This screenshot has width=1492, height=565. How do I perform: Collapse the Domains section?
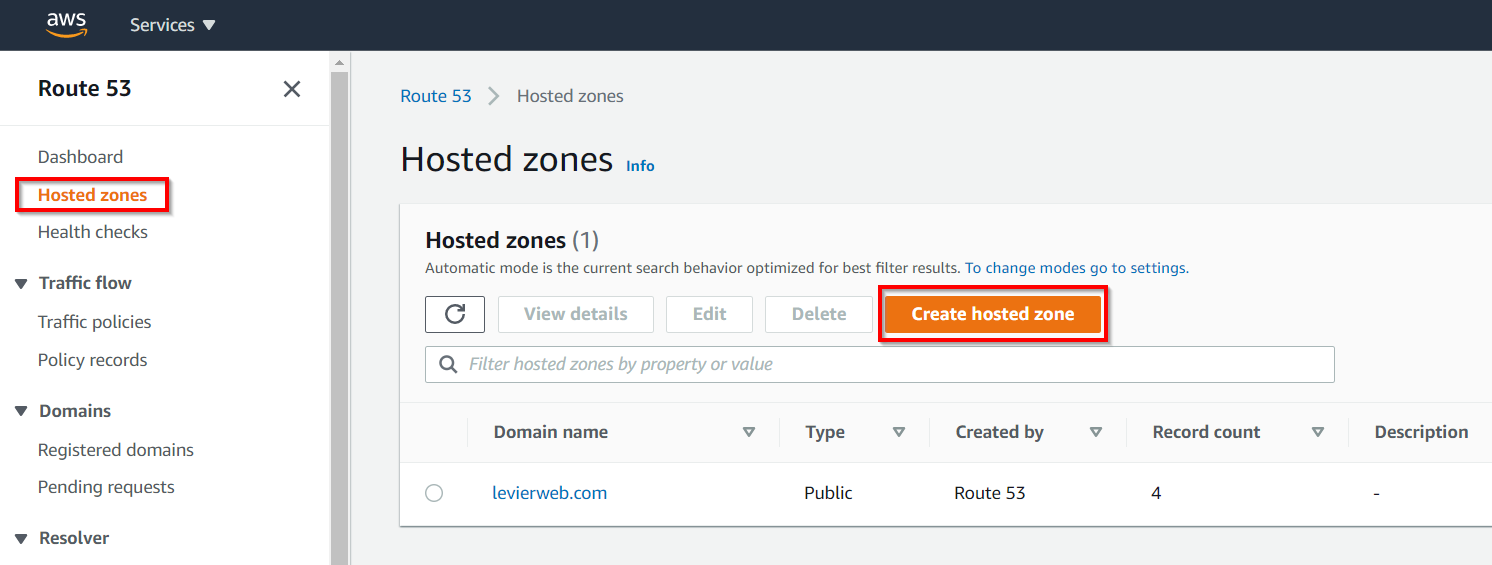21,412
